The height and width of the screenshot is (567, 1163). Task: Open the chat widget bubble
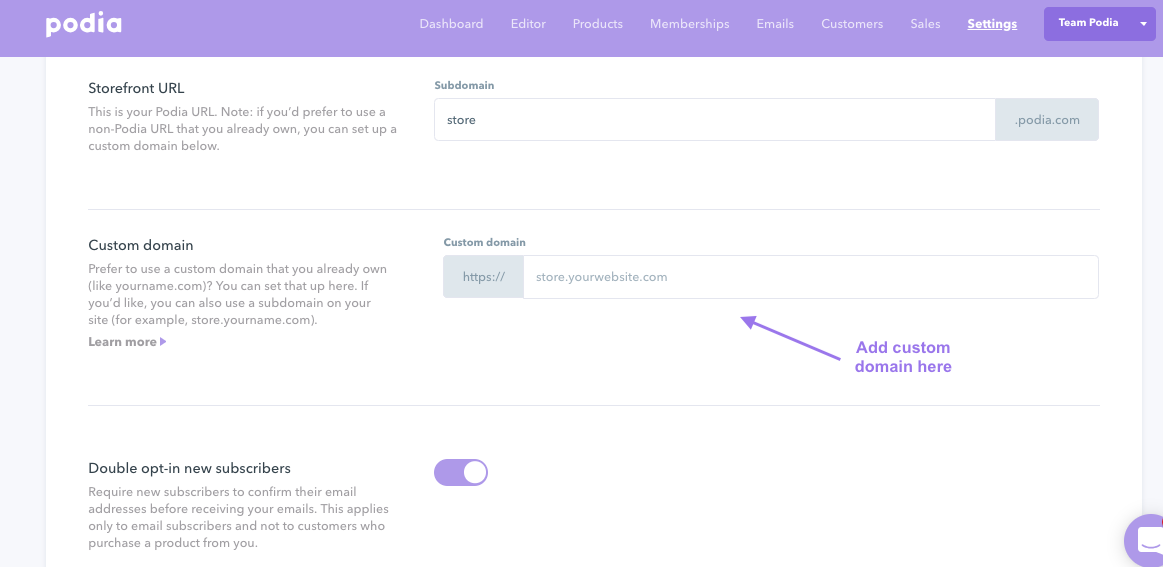click(1145, 540)
